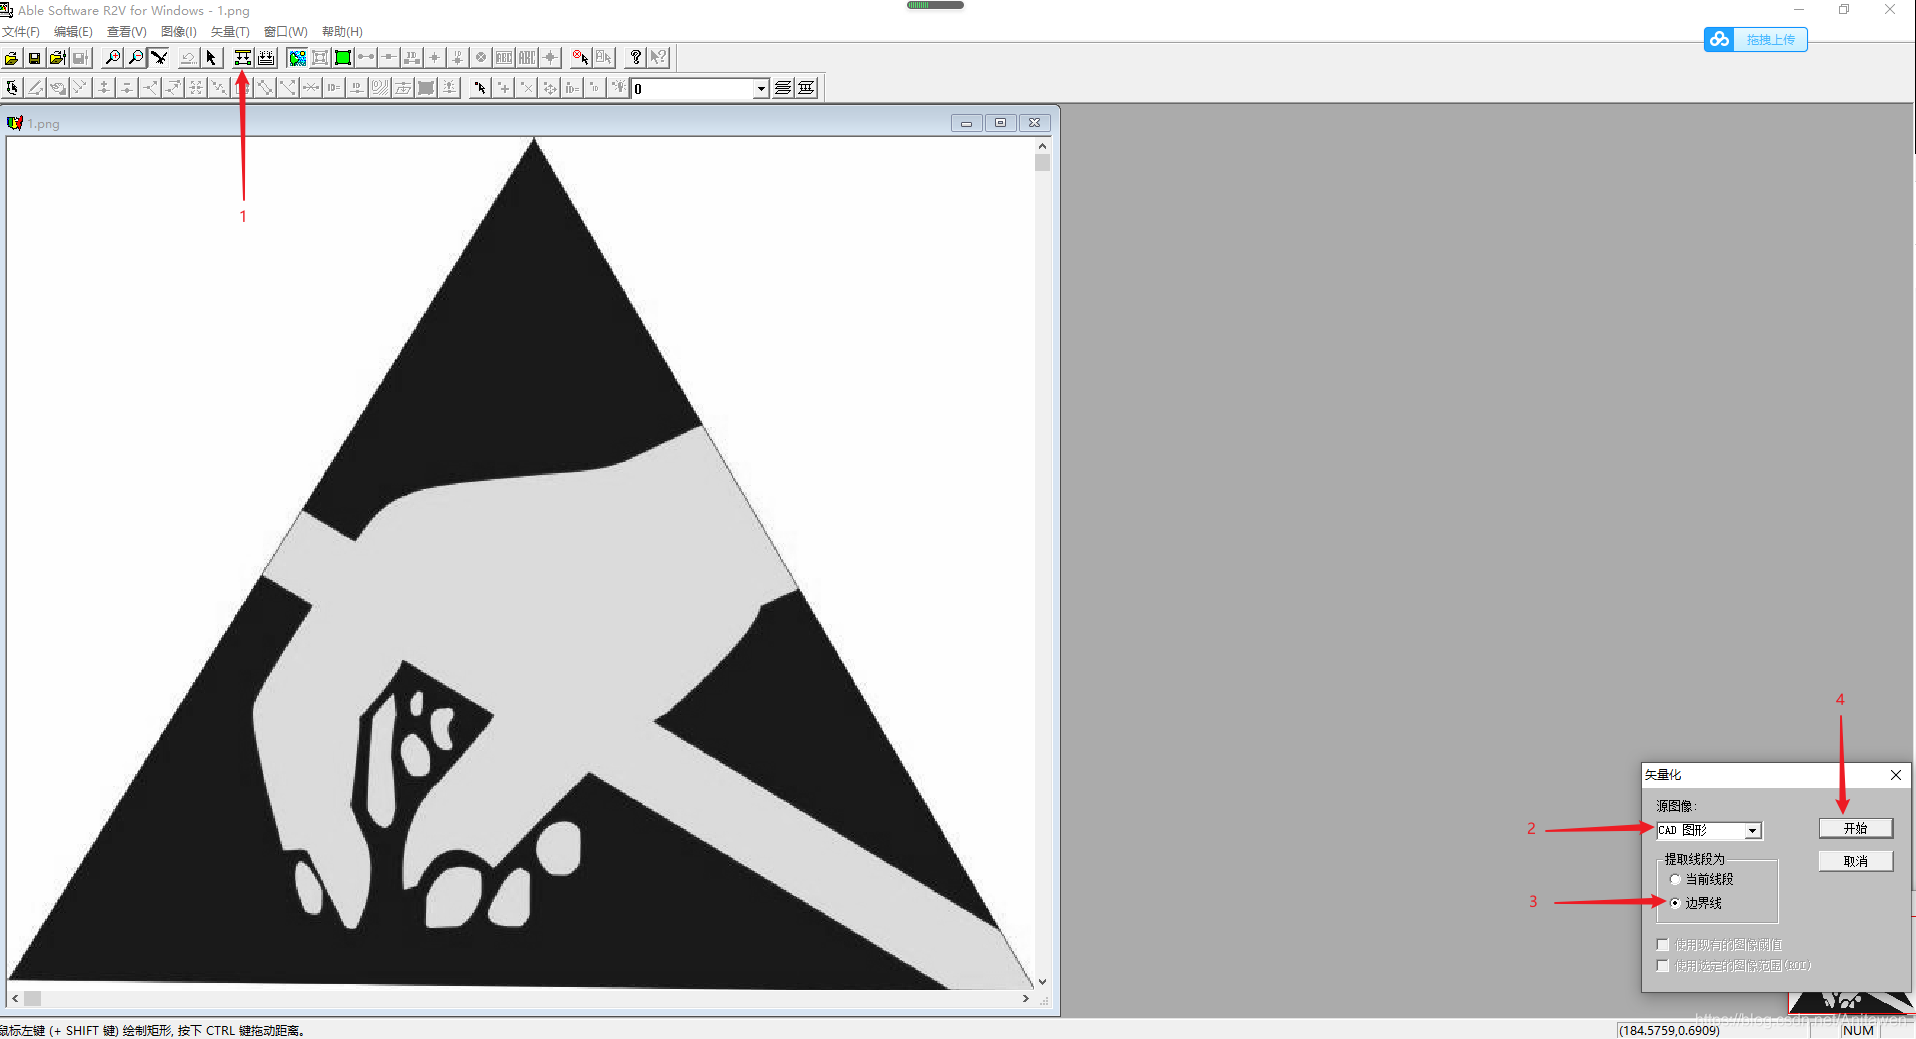The width and height of the screenshot is (1916, 1039).
Task: Open the 图像(I) menu
Action: pyautogui.click(x=178, y=32)
